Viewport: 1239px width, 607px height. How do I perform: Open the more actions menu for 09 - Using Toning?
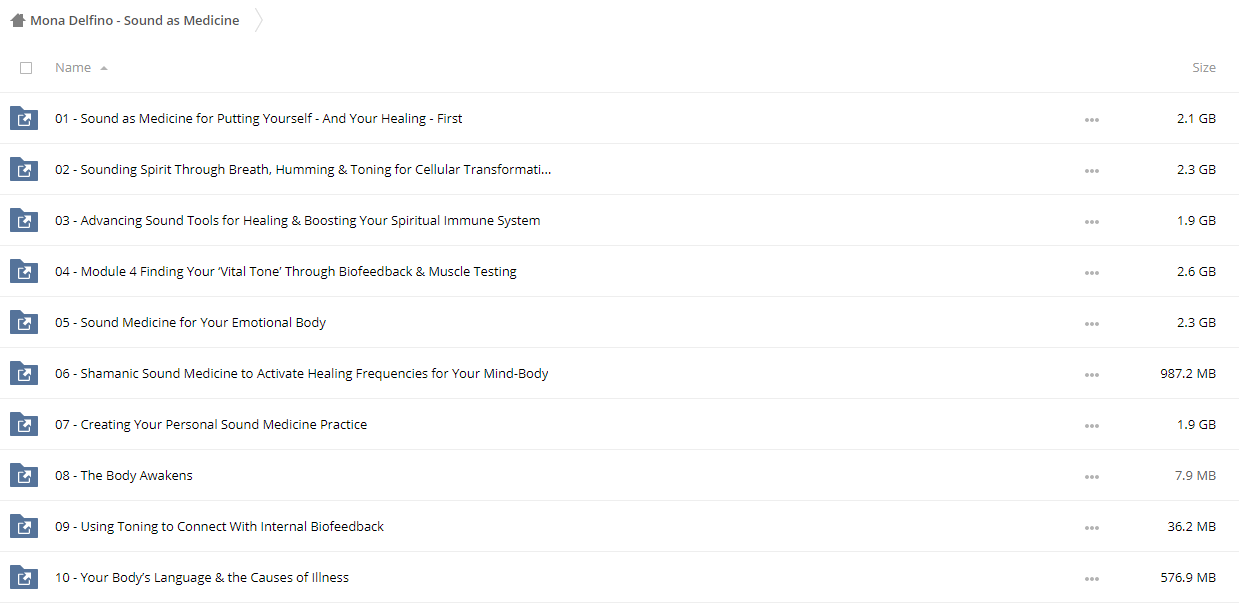point(1091,528)
